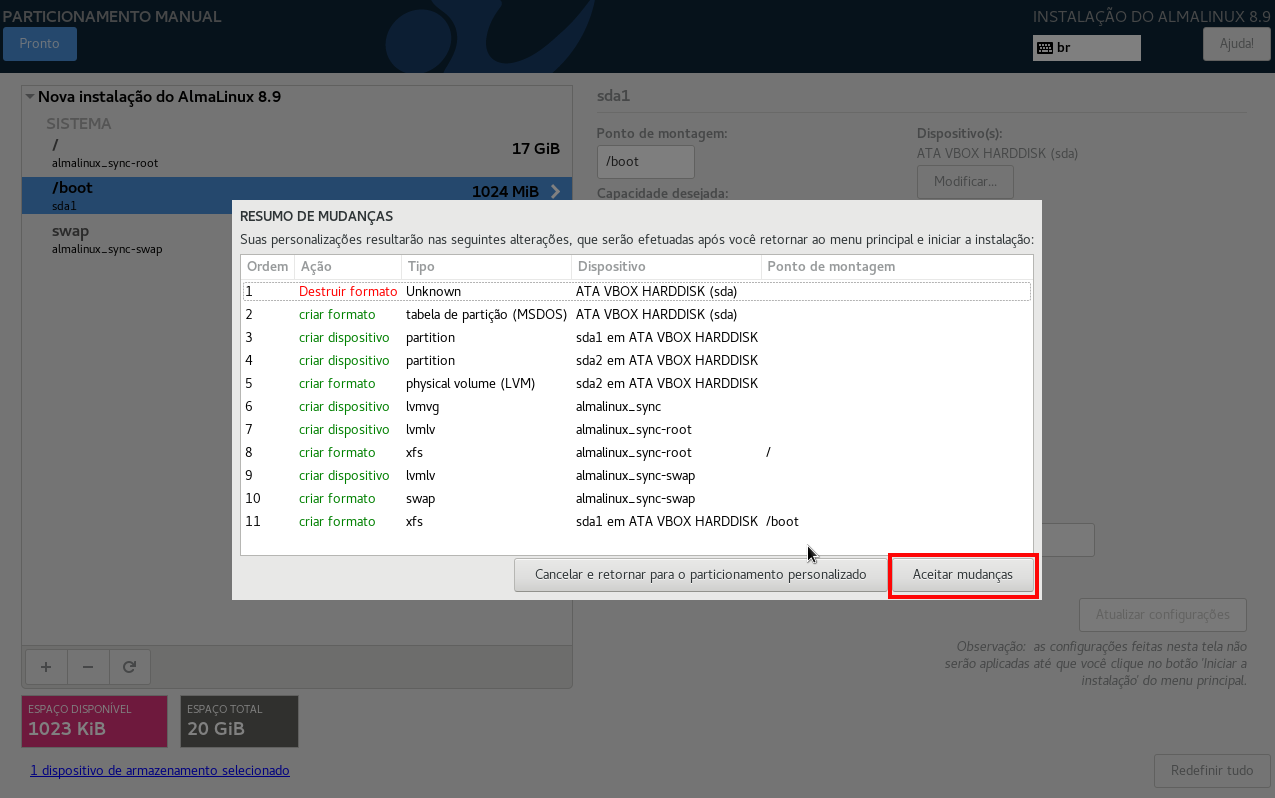1275x798 pixels.
Task: Click the plus icon to add mount point
Action: pos(46,666)
